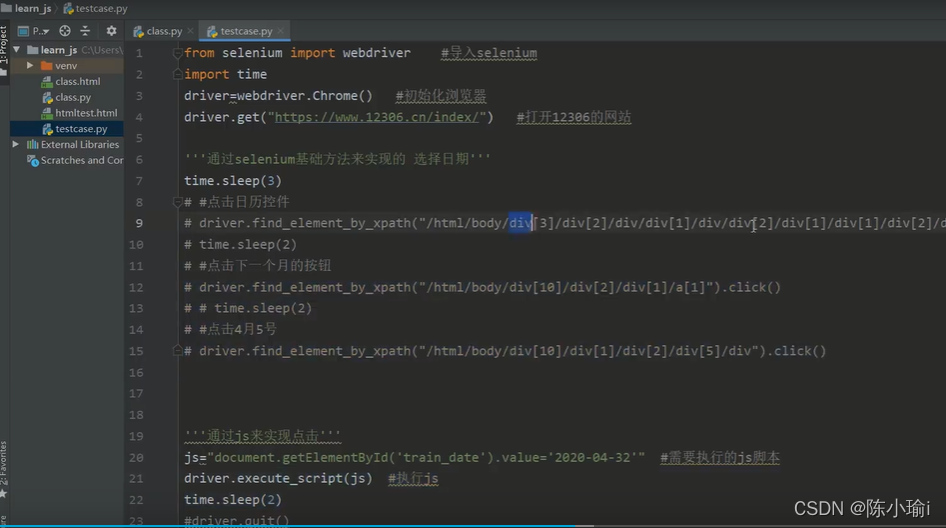This screenshot has width=946, height=528.
Task: Toggle the fold marker at line 15
Action: coord(177,350)
